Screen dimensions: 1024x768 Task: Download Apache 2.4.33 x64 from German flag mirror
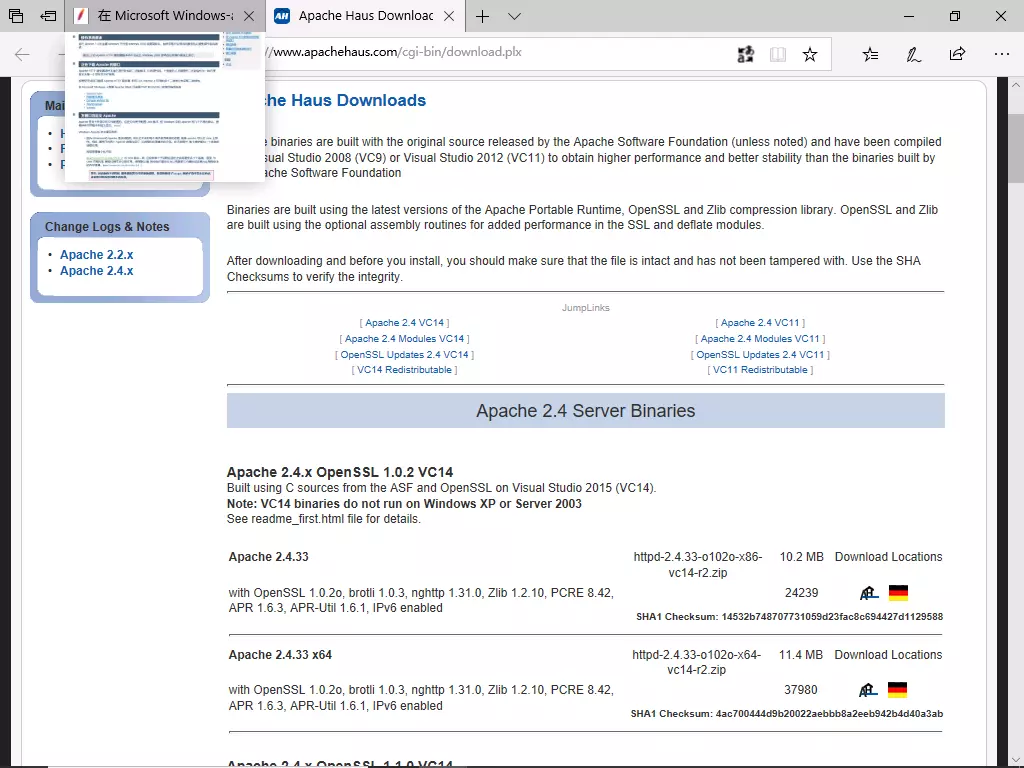point(898,690)
